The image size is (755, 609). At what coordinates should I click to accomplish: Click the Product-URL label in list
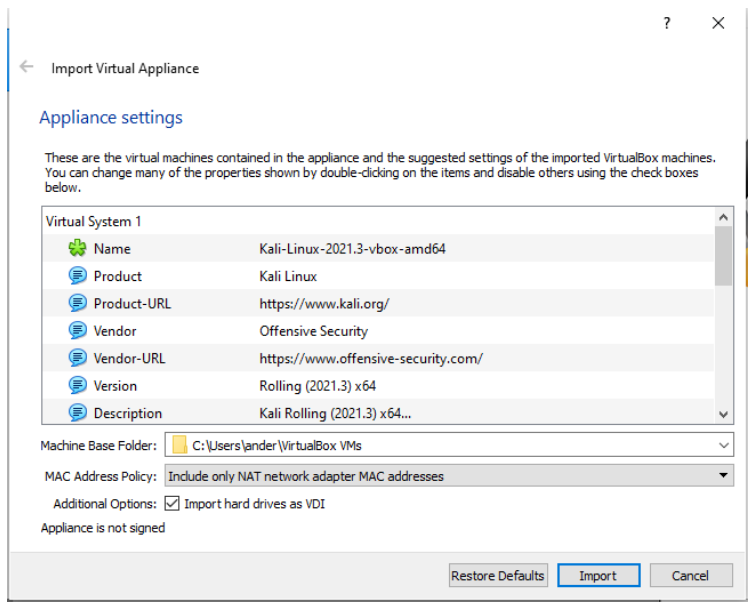[132, 304]
